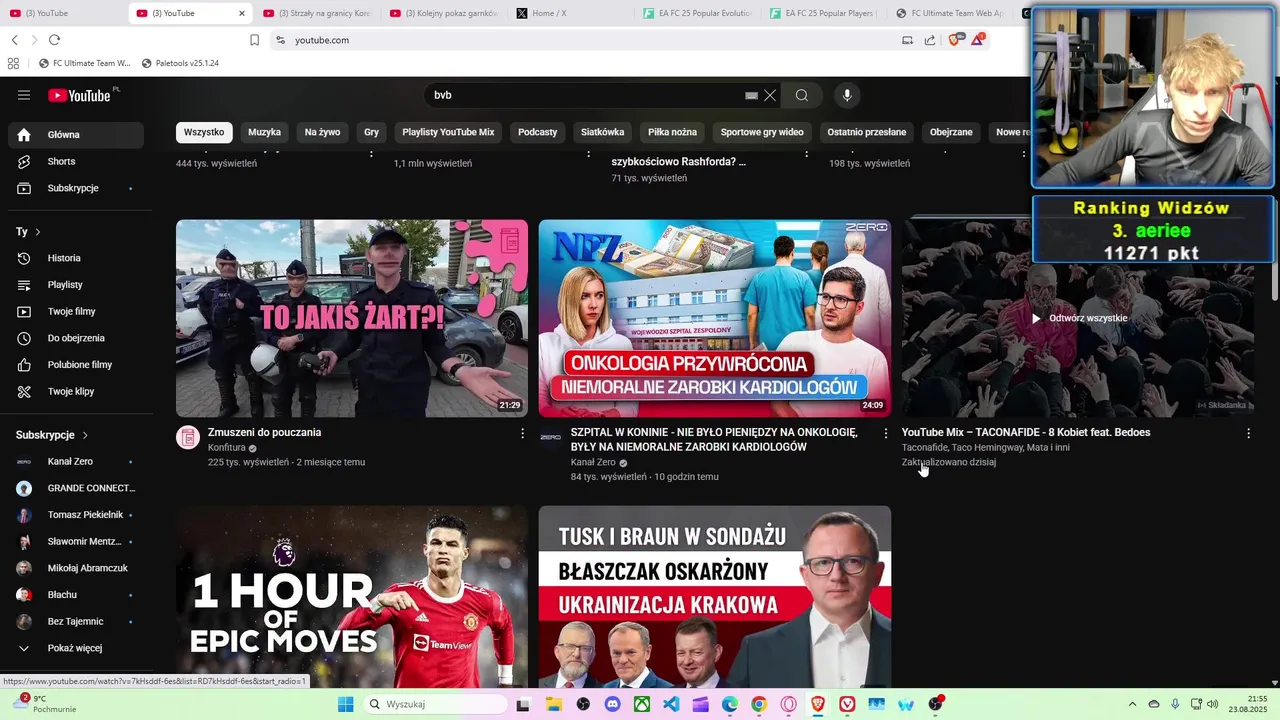Image resolution: width=1280 pixels, height=720 pixels.
Task: Bookmark the page with the bookmark icon
Action: (254, 40)
